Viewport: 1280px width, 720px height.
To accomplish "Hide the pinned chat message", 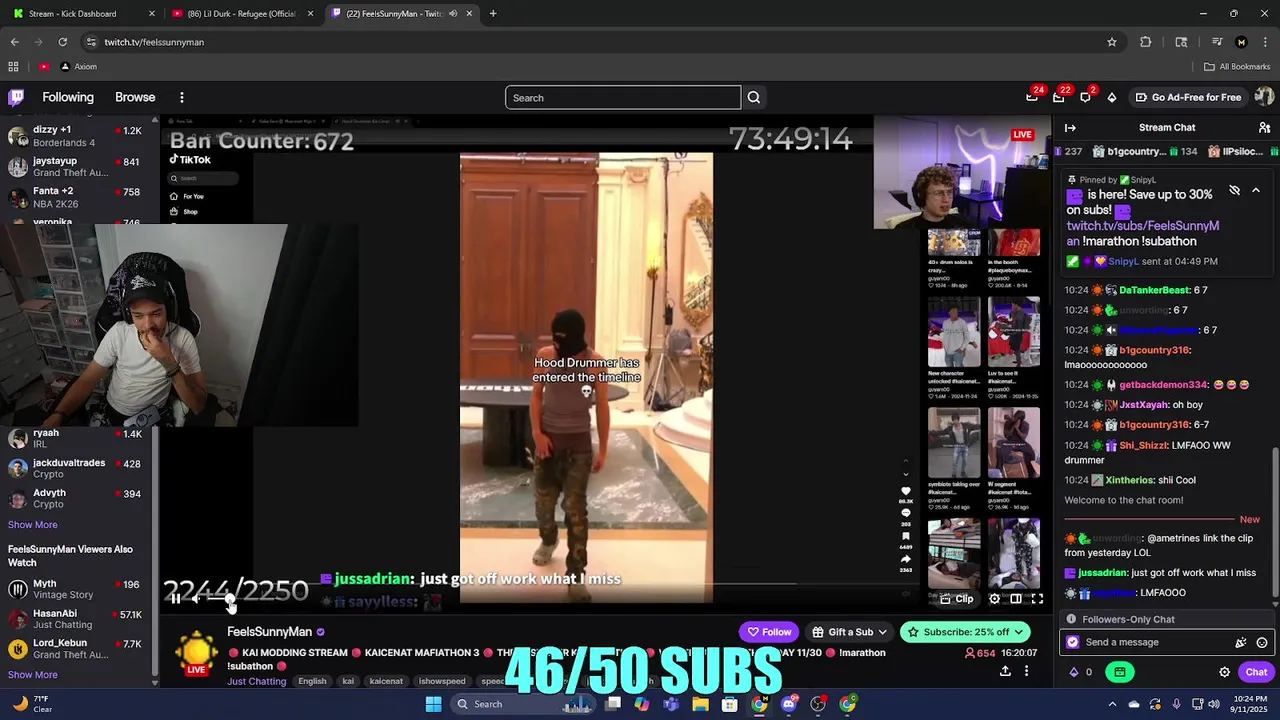I will tap(1234, 190).
